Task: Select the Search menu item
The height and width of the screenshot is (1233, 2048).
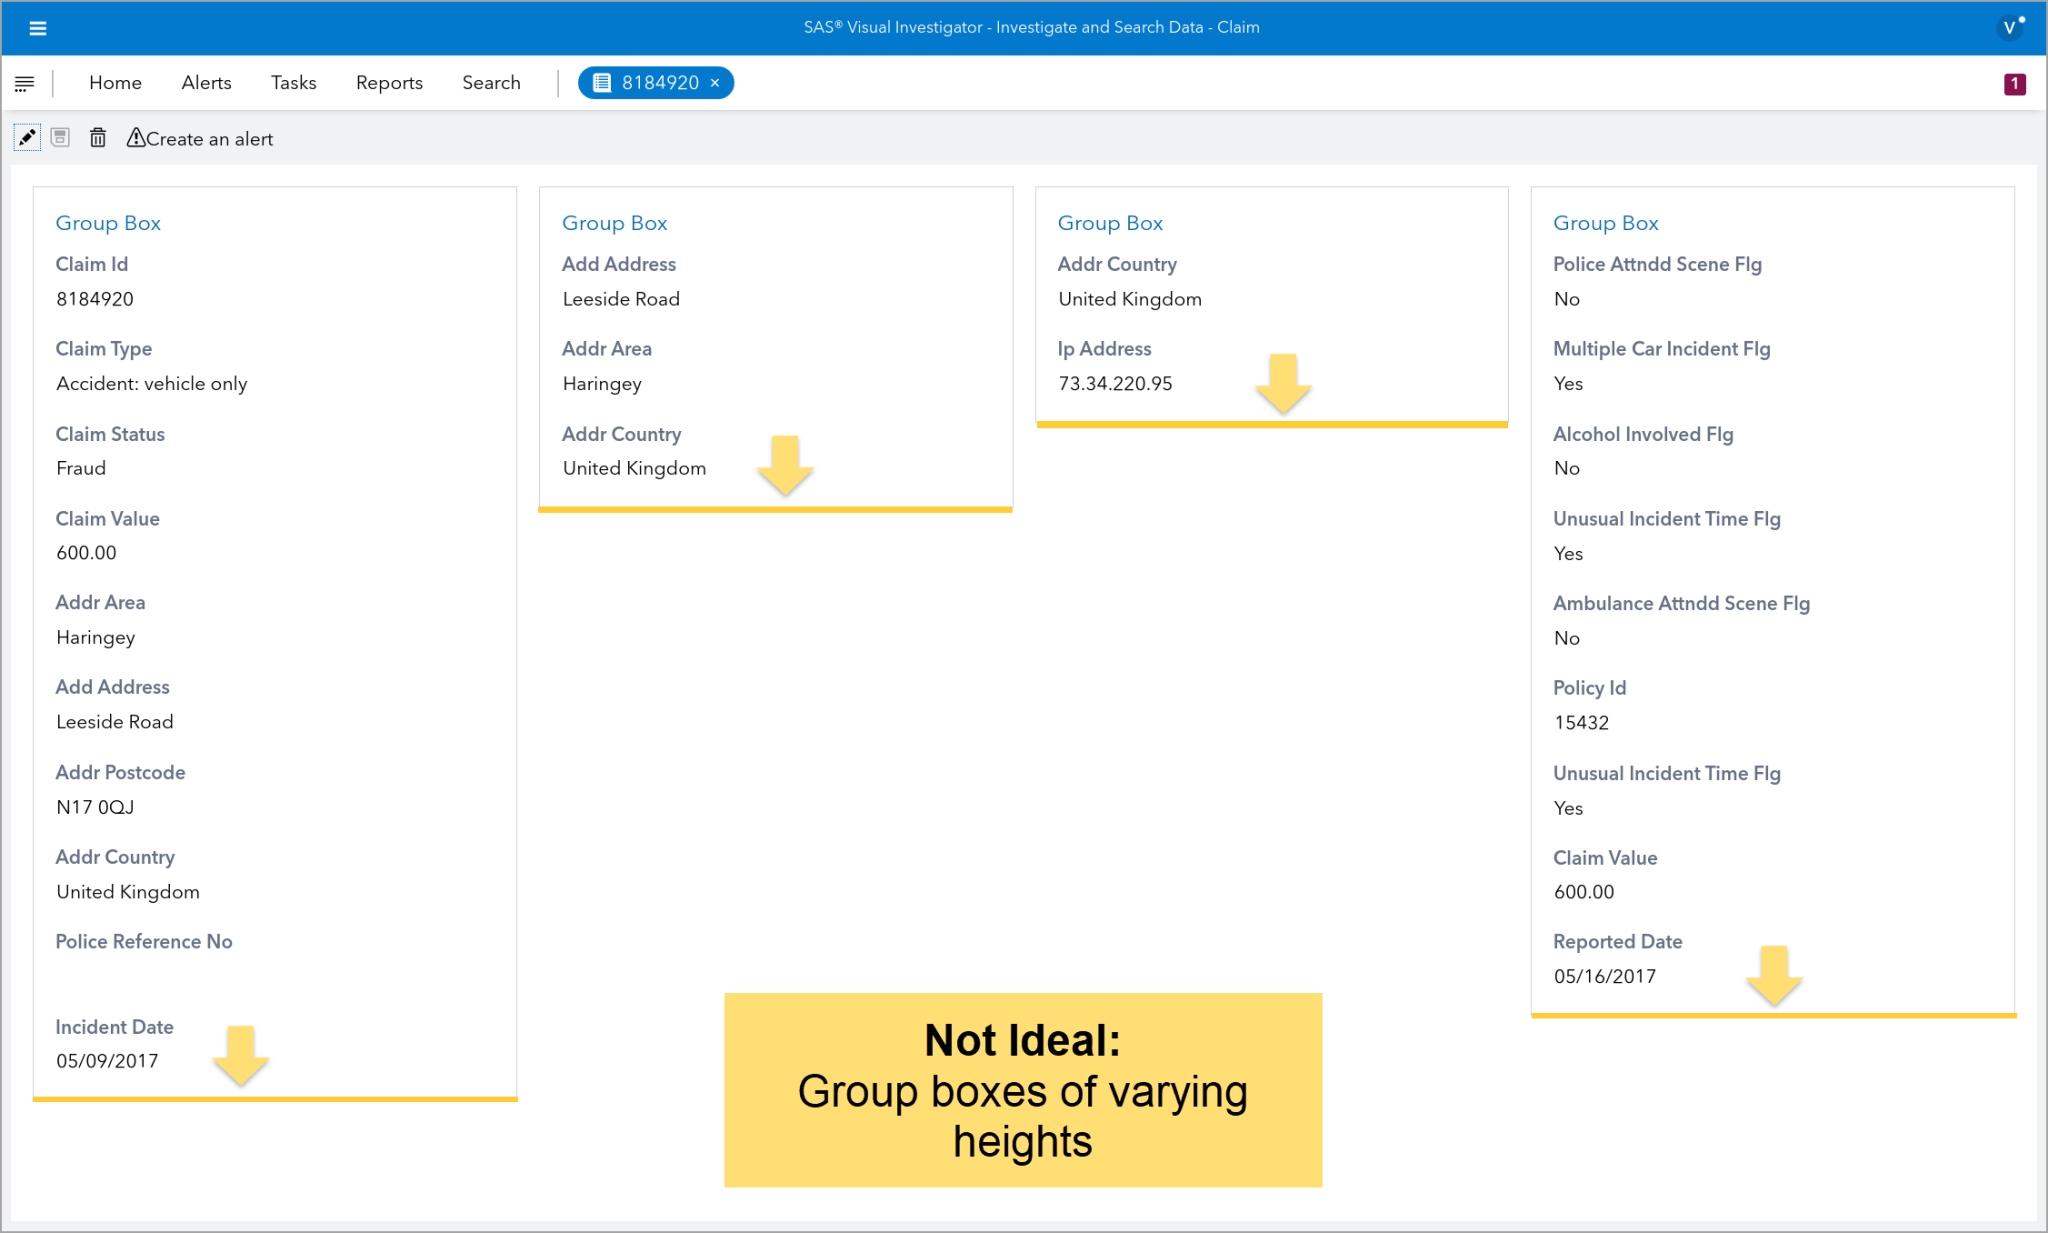Action: pos(491,82)
